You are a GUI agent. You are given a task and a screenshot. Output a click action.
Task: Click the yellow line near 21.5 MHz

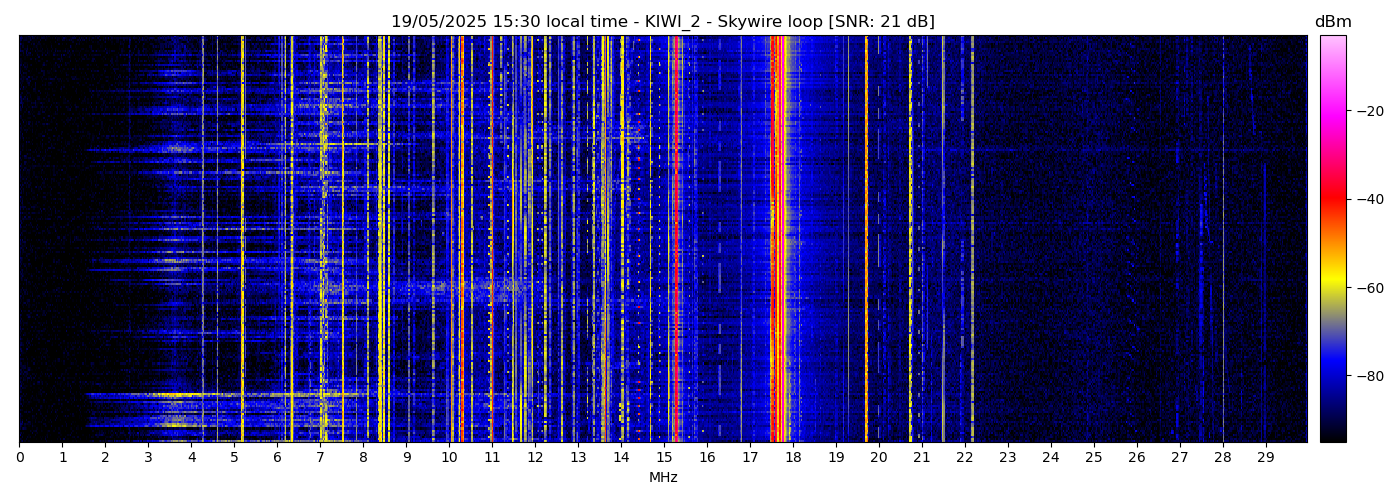point(943,240)
